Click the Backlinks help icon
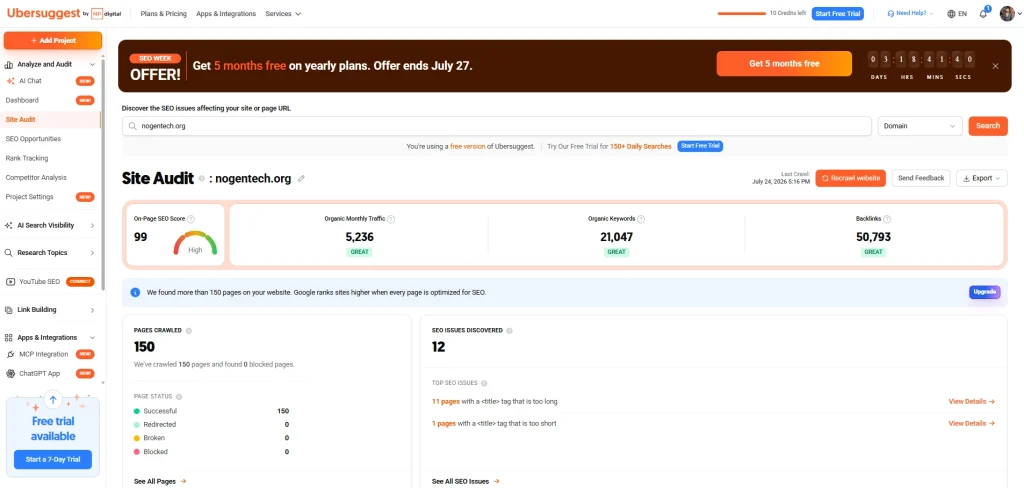 coord(887,220)
